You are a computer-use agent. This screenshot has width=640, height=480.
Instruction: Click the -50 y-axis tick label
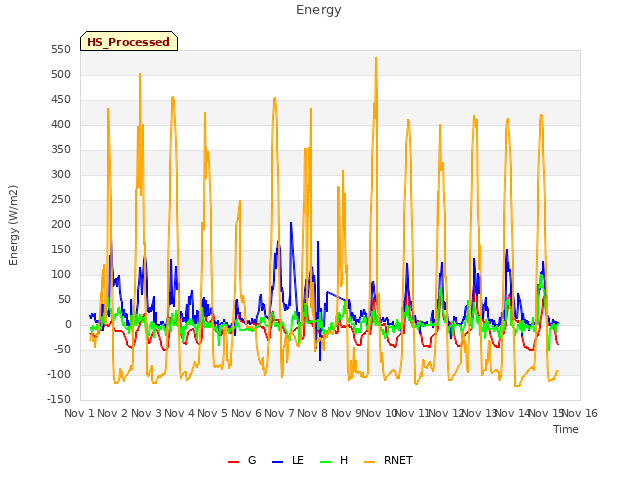63,350
